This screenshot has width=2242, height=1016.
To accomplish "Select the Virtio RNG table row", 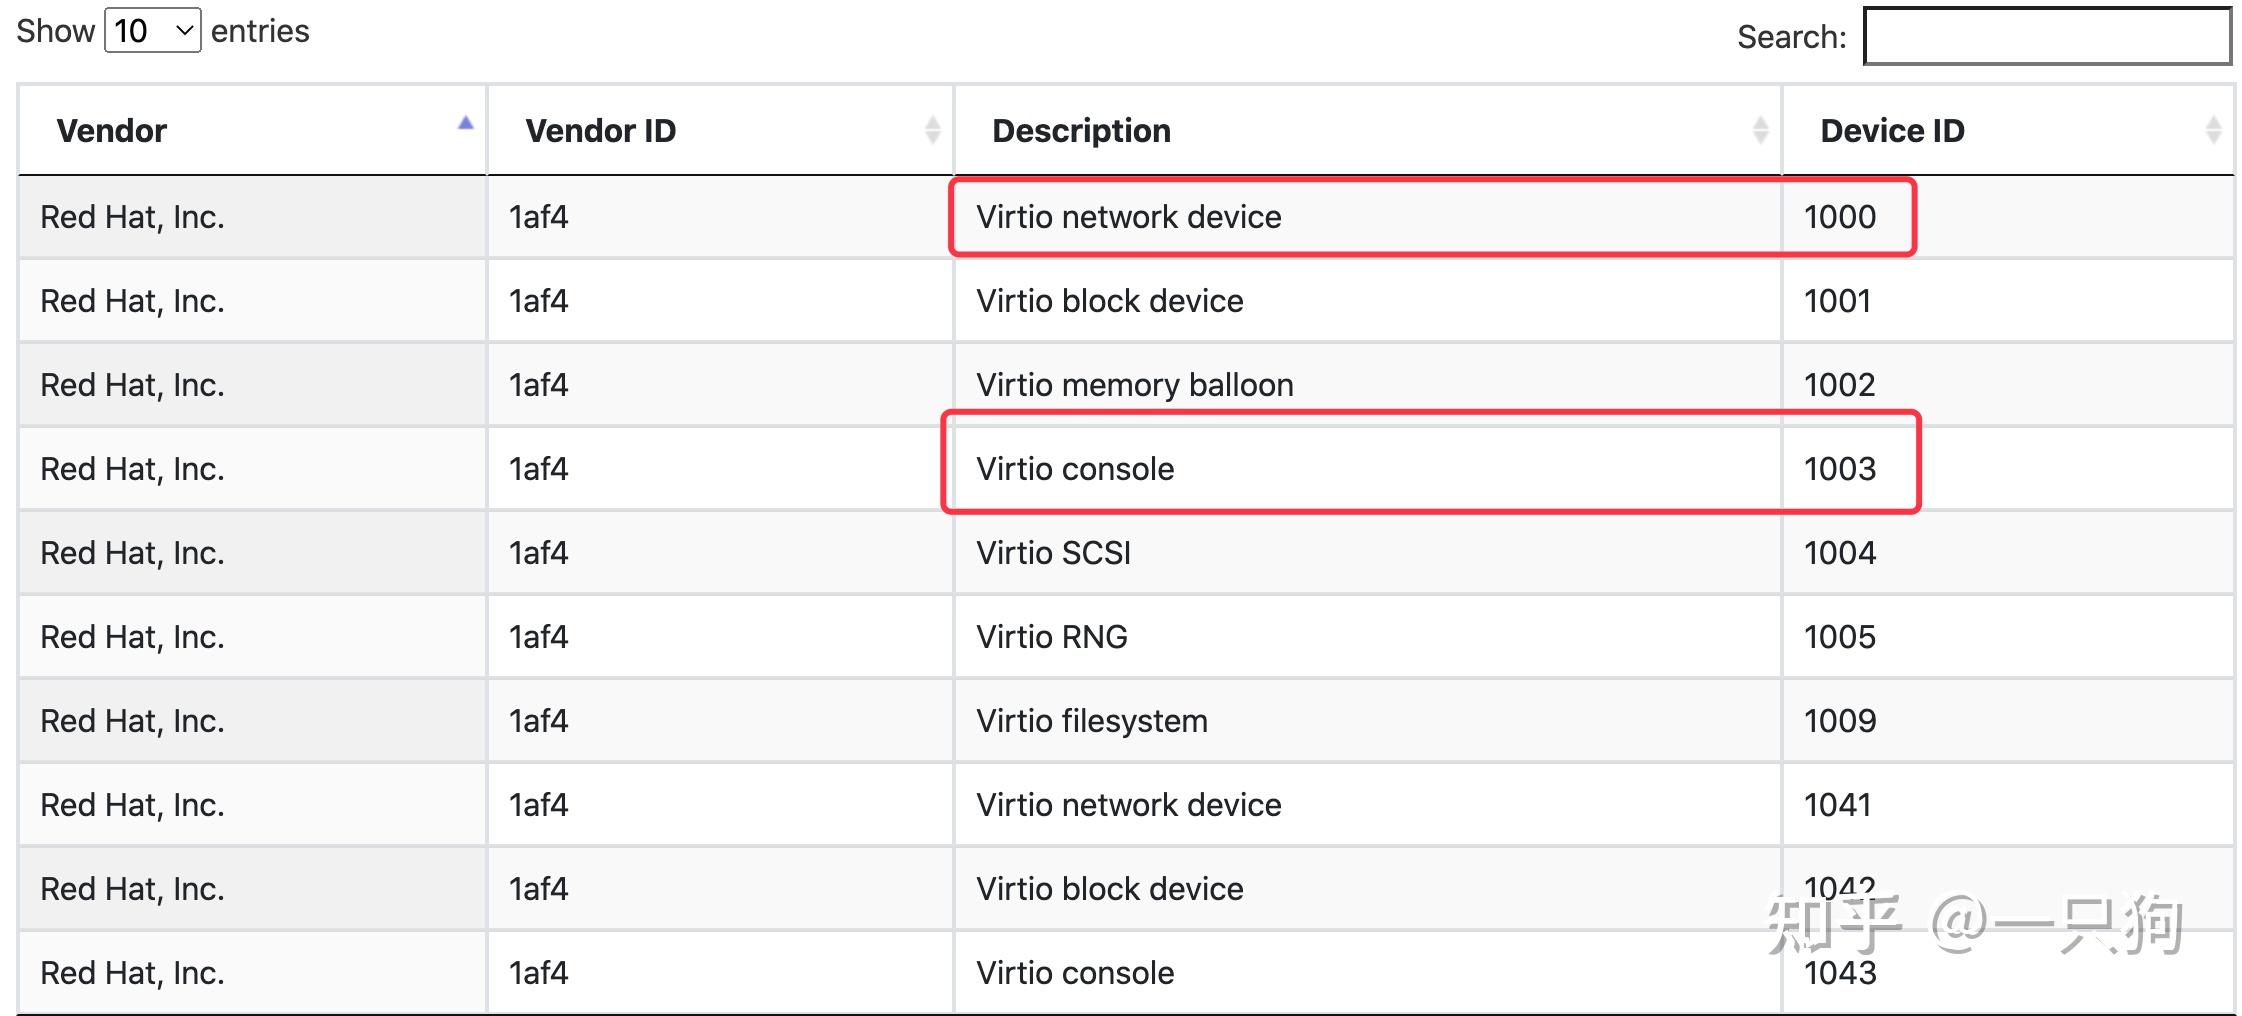I will pyautogui.click(x=1050, y=636).
